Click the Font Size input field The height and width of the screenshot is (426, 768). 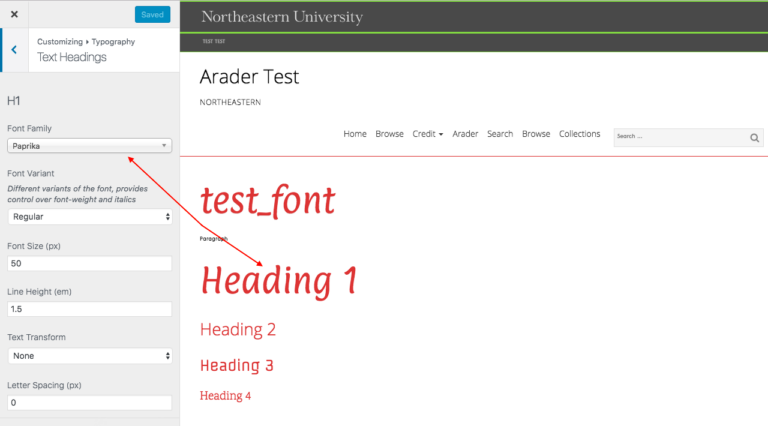pos(89,264)
